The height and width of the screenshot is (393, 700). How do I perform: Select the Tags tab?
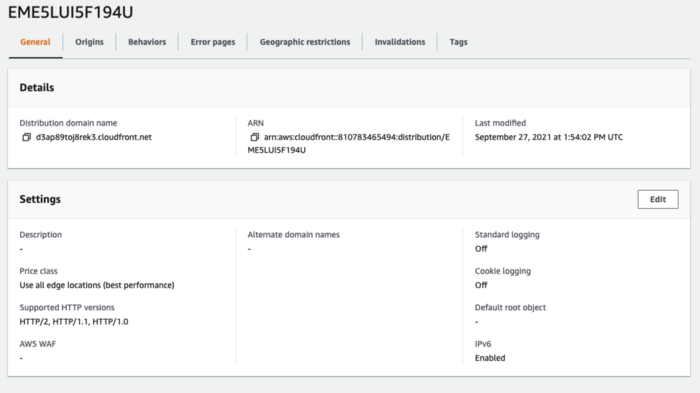pyautogui.click(x=458, y=42)
